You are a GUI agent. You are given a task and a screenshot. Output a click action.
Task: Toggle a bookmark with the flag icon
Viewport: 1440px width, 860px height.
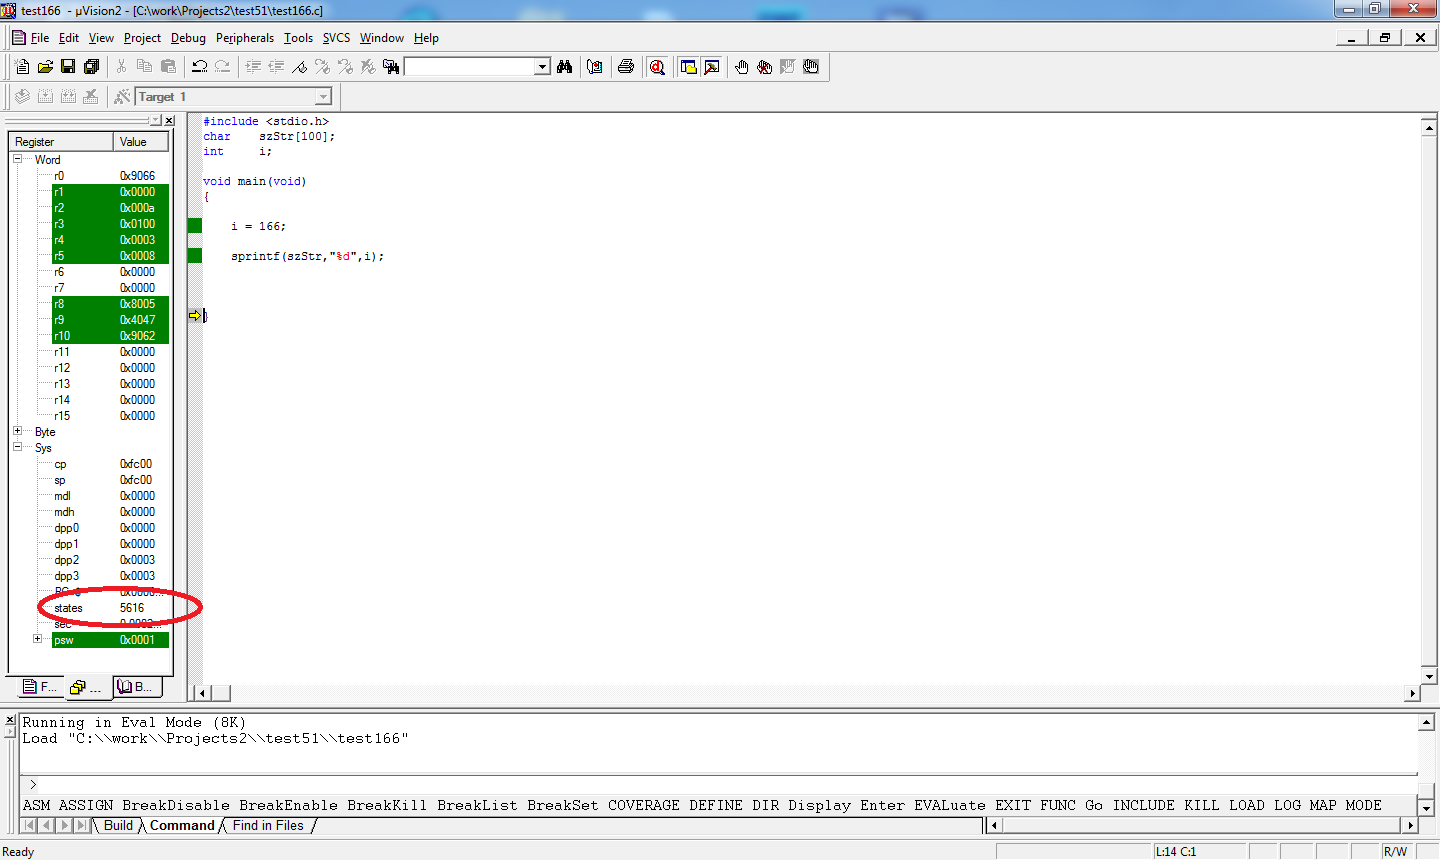(x=299, y=67)
